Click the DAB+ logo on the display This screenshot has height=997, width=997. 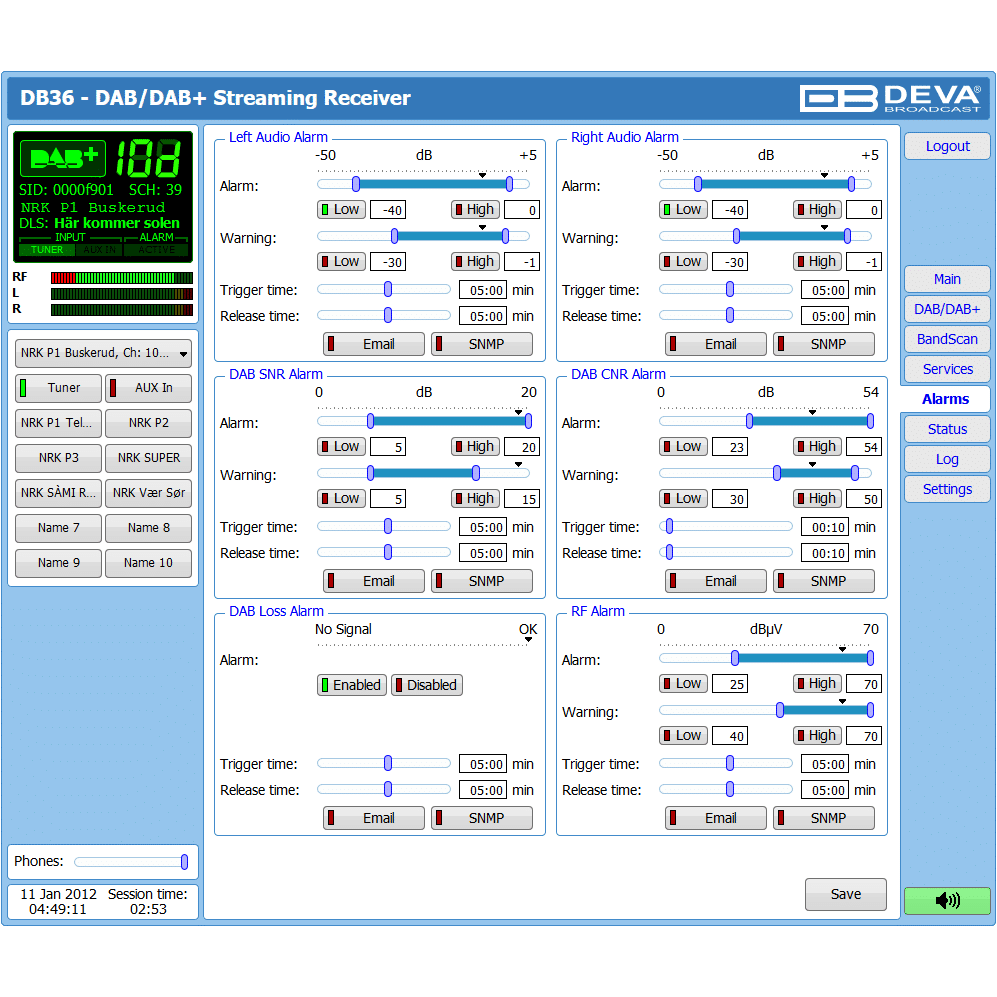click(63, 158)
